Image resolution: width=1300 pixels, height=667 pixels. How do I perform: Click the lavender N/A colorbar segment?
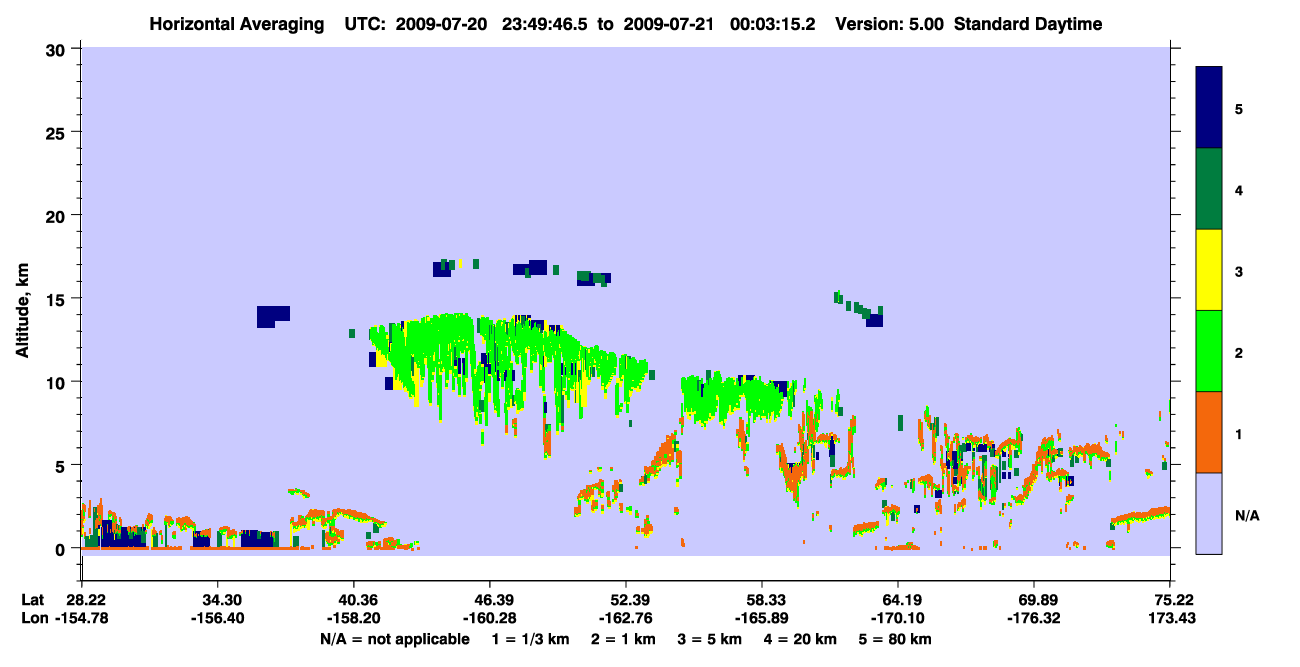point(1209,513)
